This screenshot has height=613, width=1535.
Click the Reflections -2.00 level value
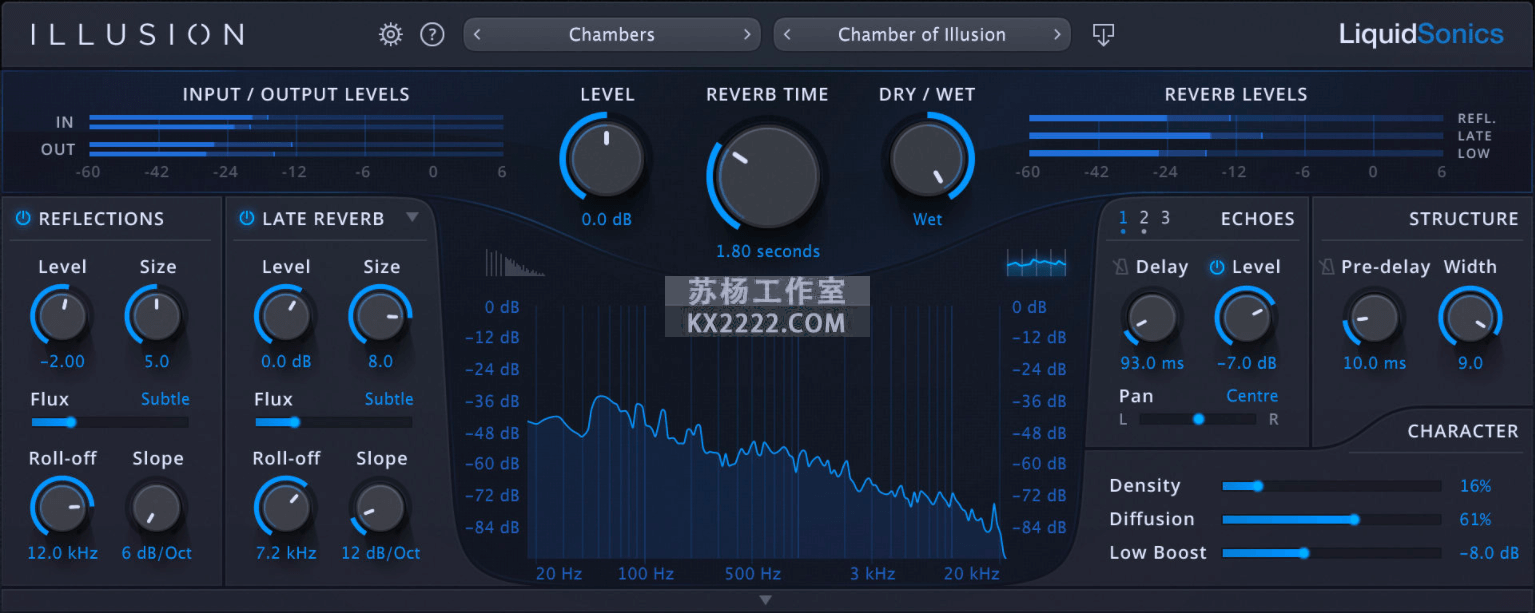coord(62,361)
